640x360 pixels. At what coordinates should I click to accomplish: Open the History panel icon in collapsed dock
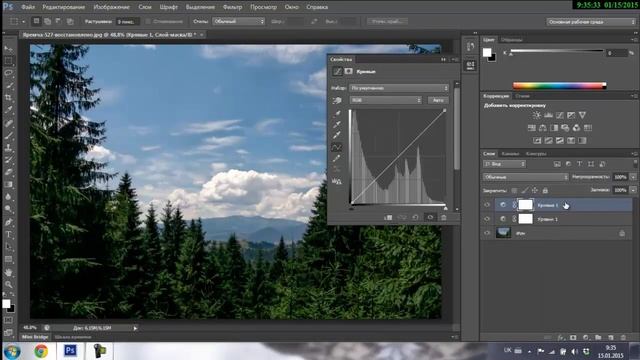pyautogui.click(x=471, y=46)
